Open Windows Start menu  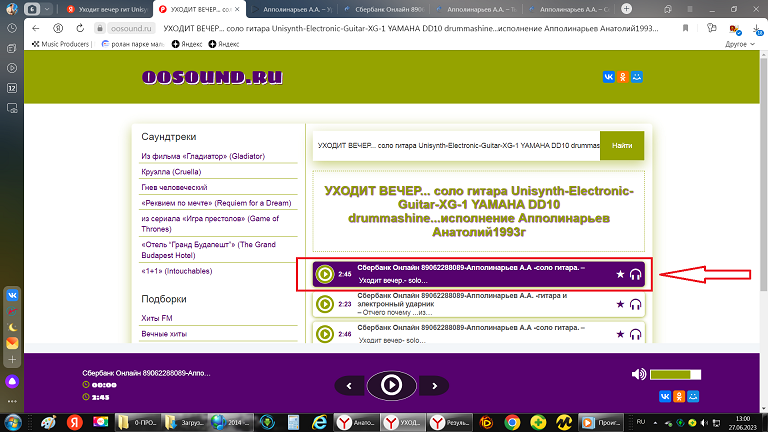pyautogui.click(x=12, y=422)
